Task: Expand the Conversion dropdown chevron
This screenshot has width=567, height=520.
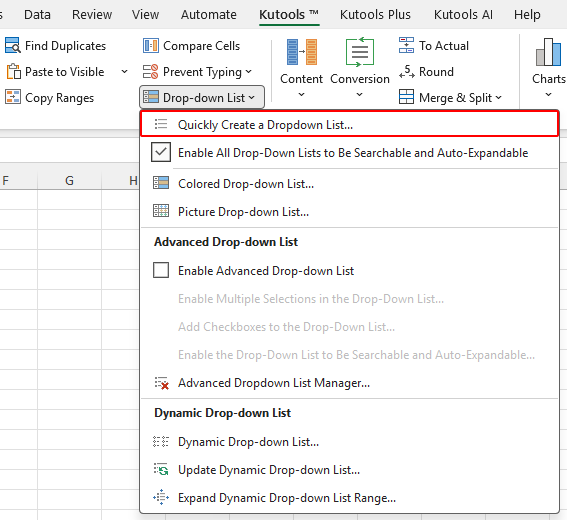Action: pyautogui.click(x=359, y=95)
